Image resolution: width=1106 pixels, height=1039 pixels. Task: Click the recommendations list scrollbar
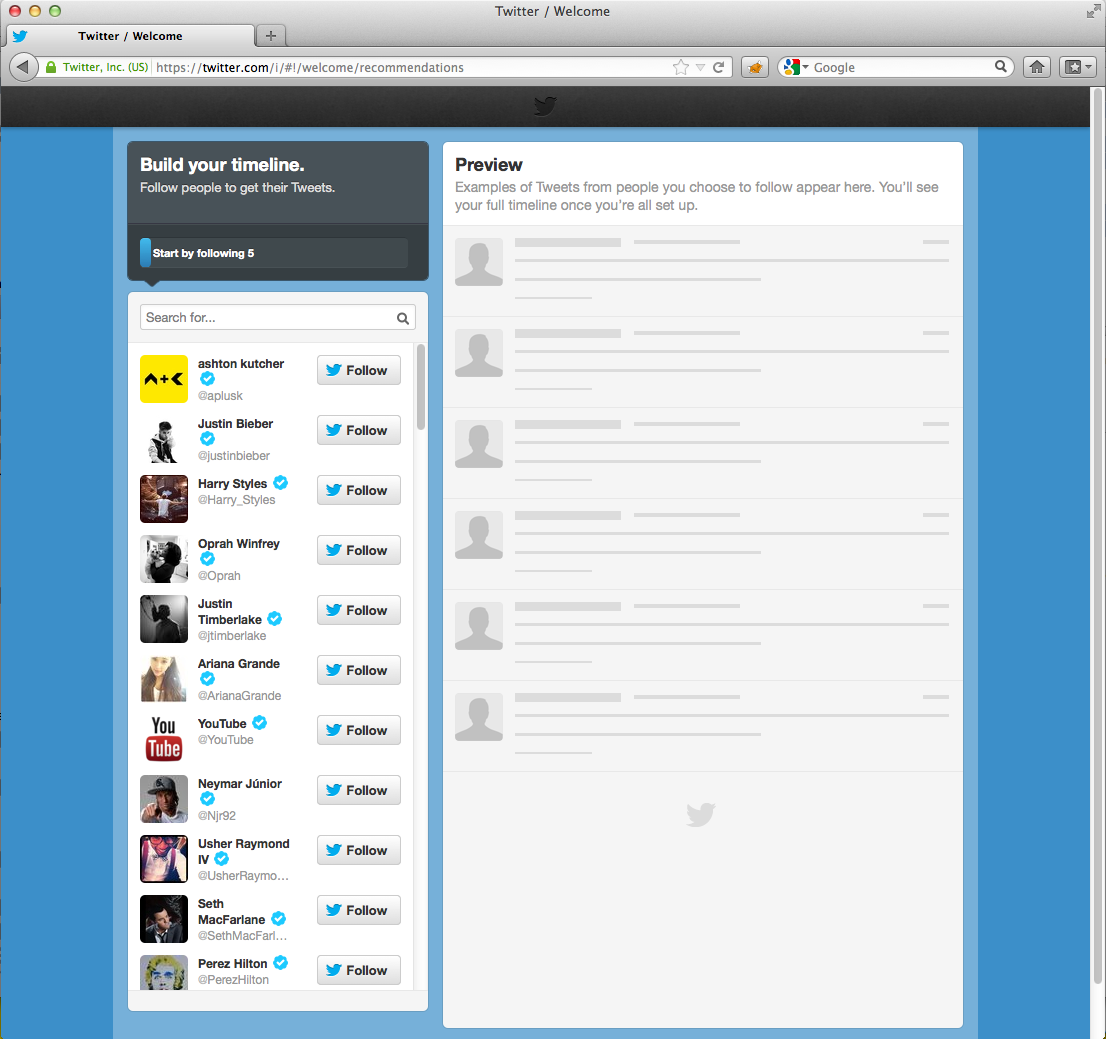(x=421, y=387)
